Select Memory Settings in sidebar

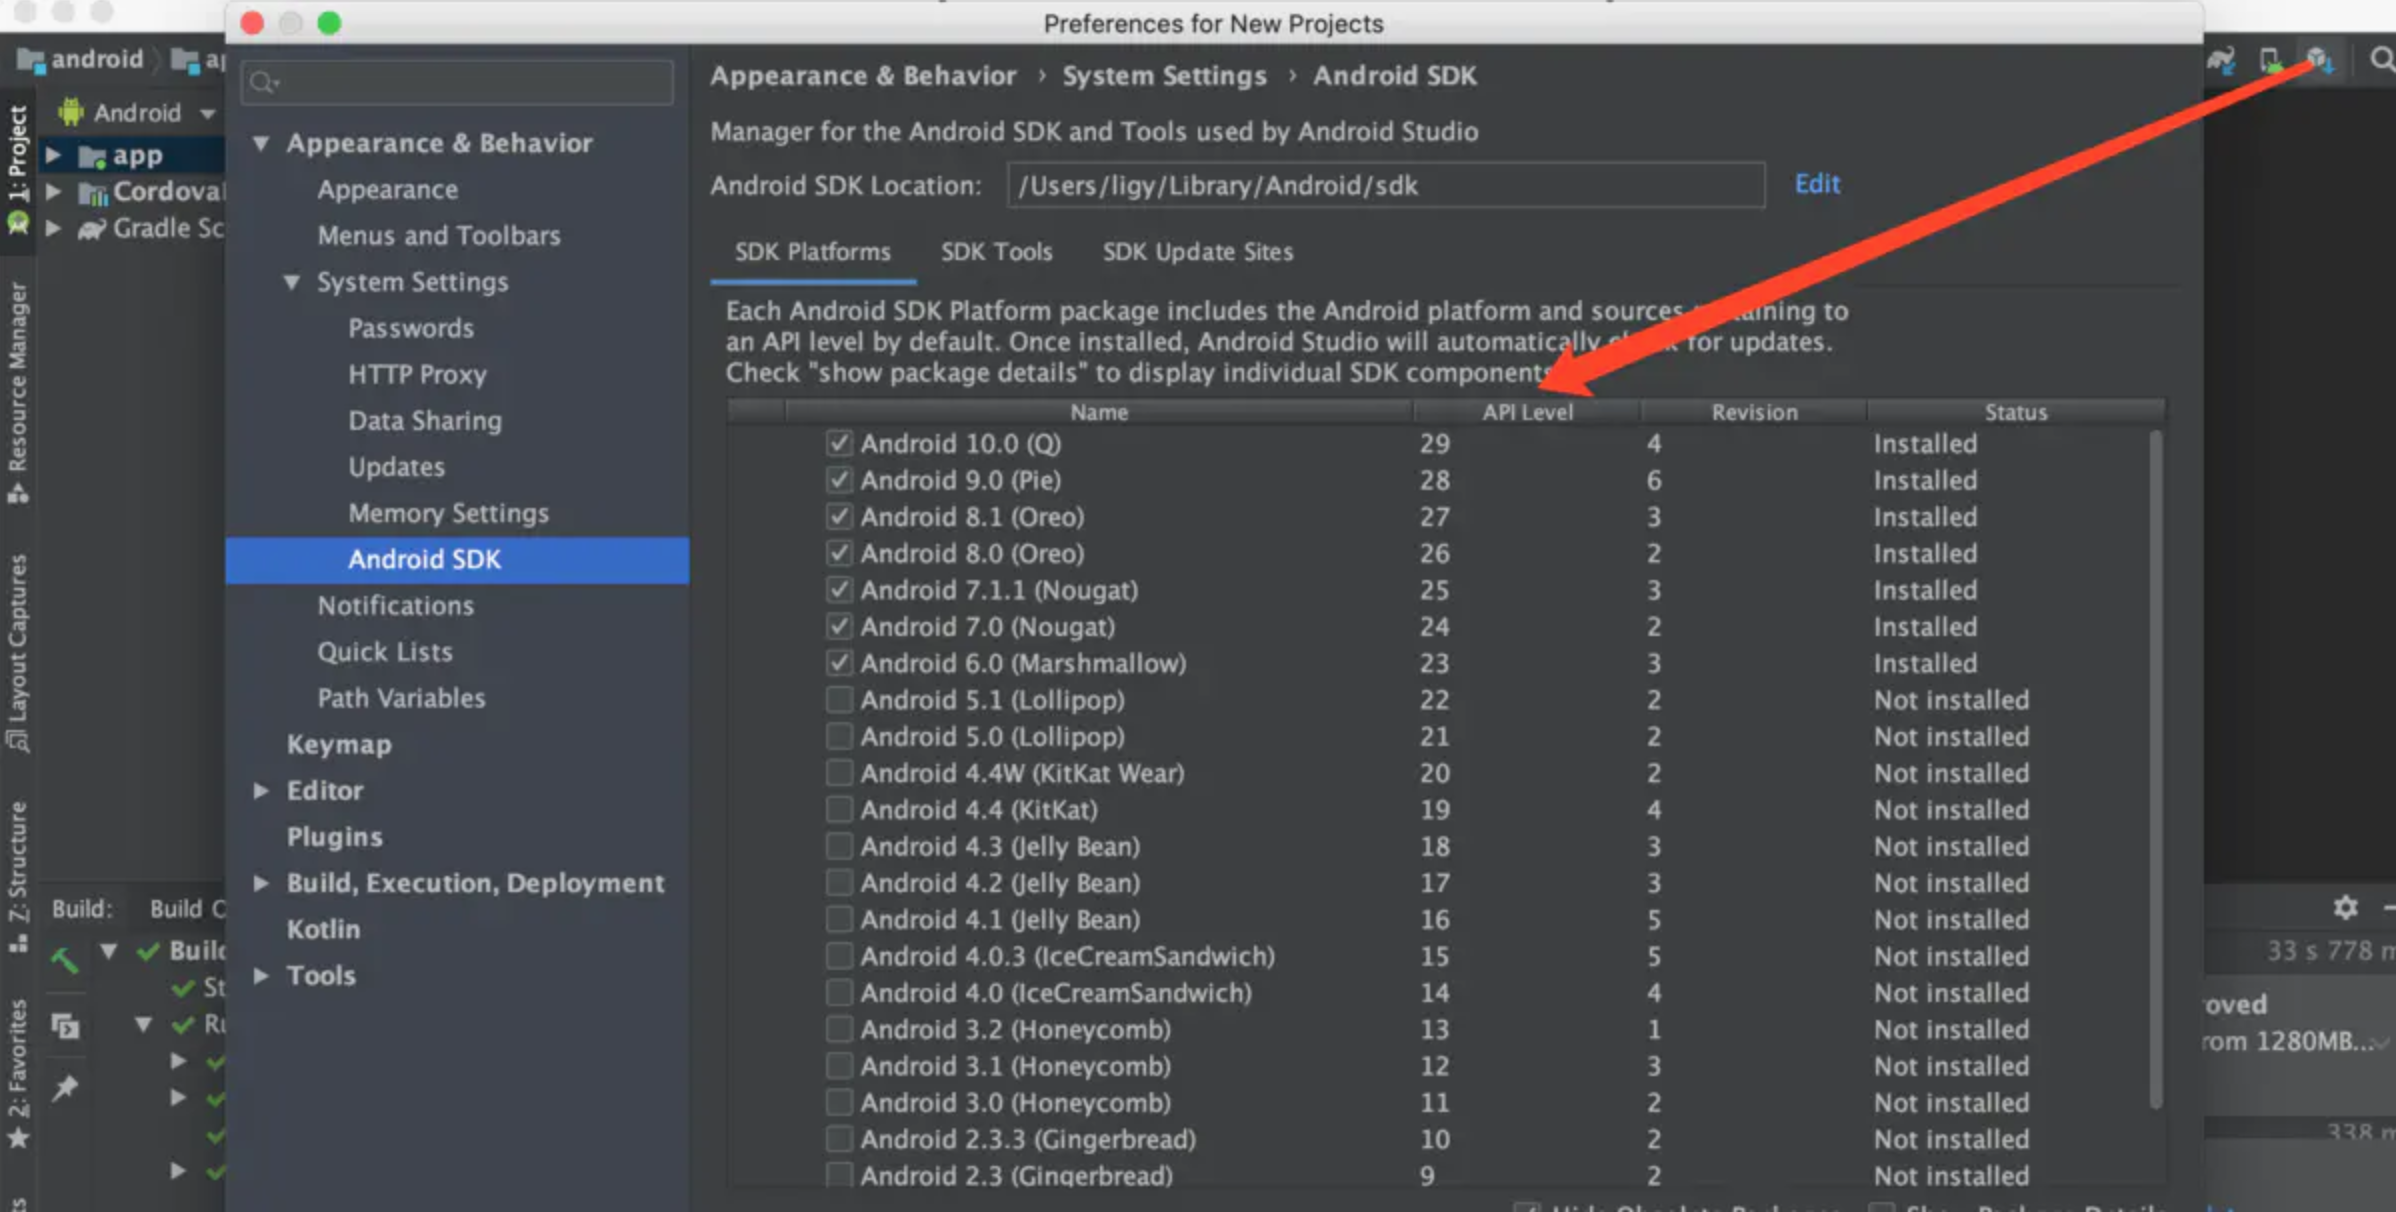point(448,513)
